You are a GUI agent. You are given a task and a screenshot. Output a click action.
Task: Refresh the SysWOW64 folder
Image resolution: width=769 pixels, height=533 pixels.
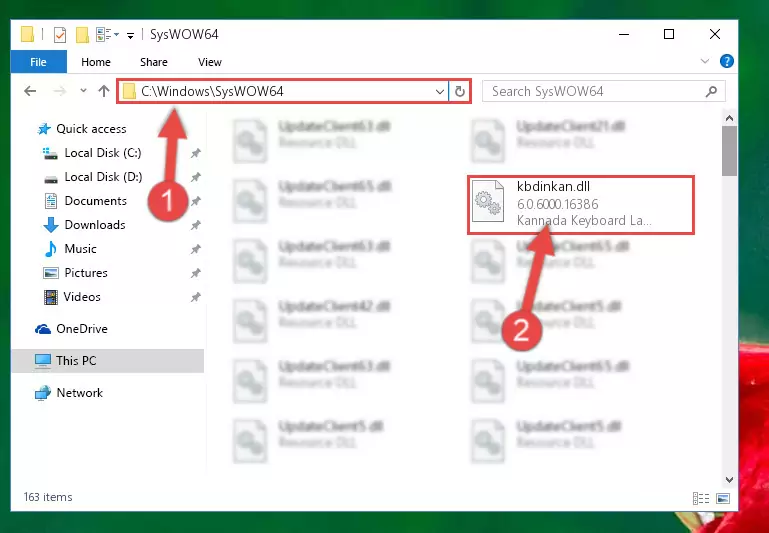click(460, 92)
